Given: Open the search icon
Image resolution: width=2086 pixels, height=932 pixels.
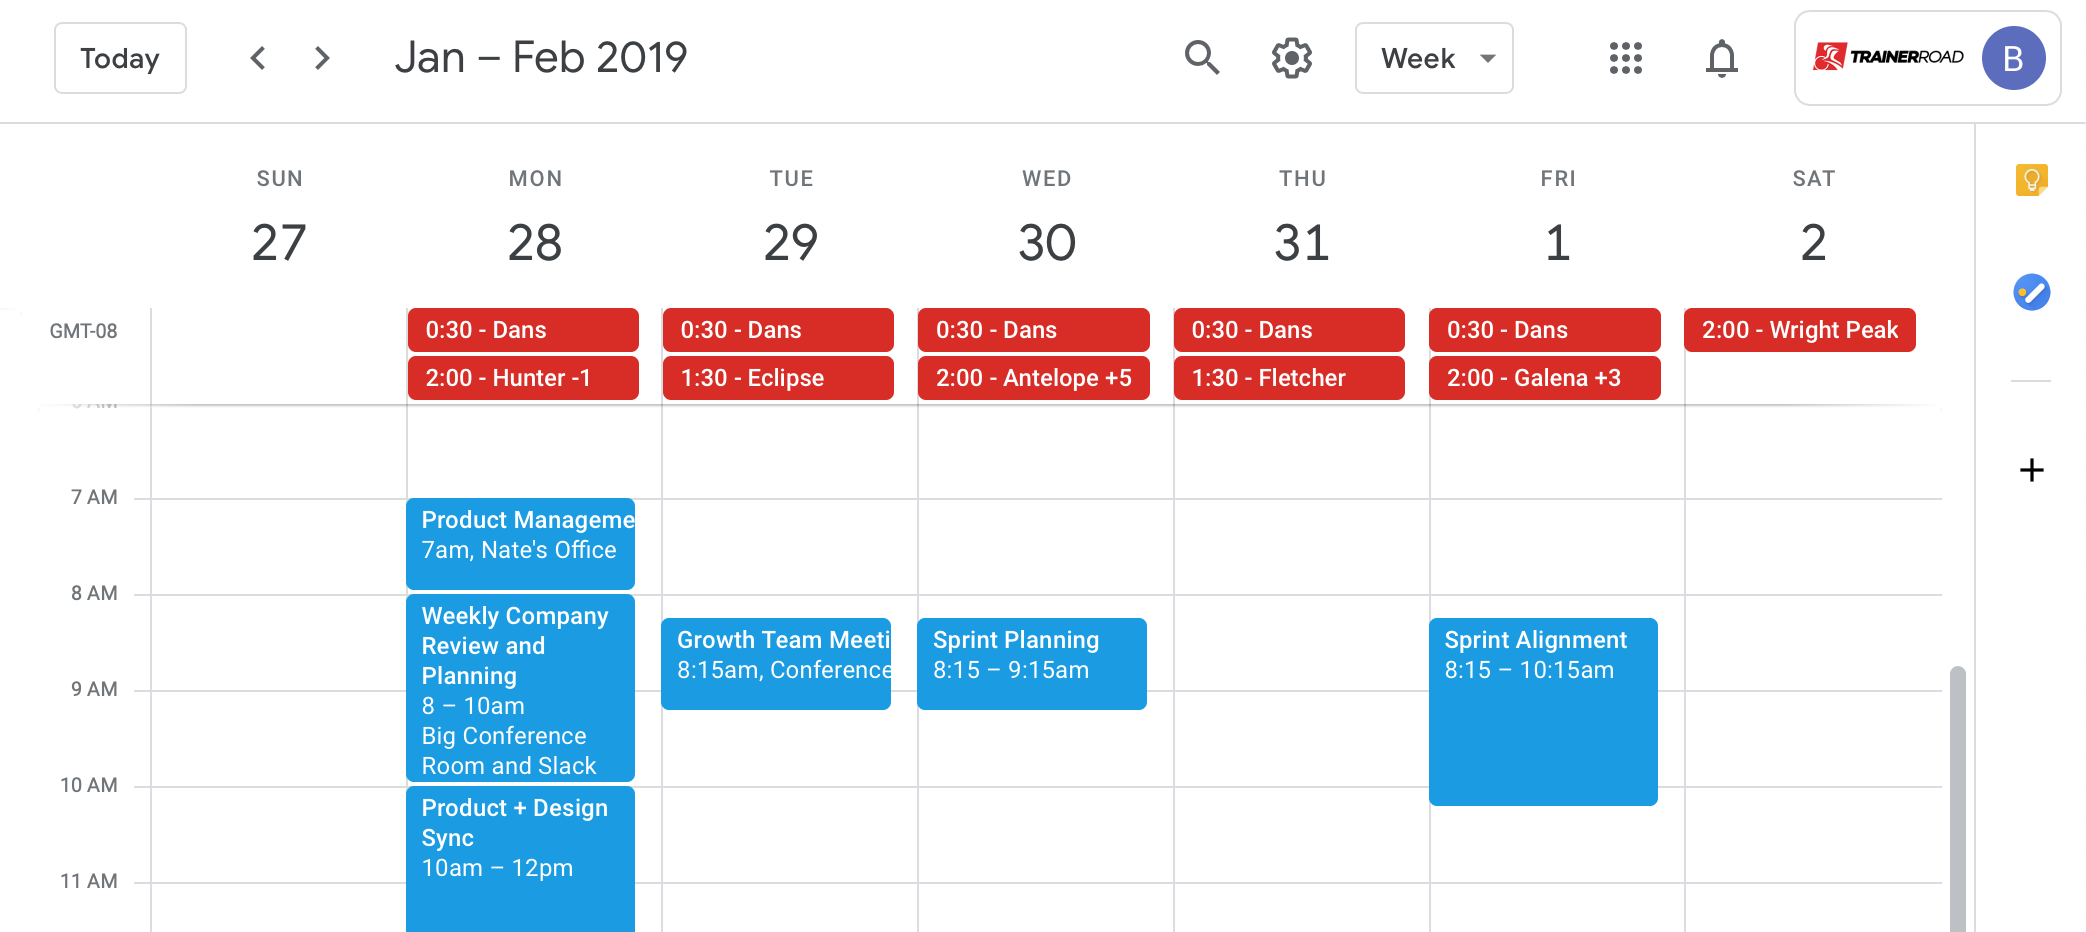Looking at the screenshot, I should [1203, 58].
